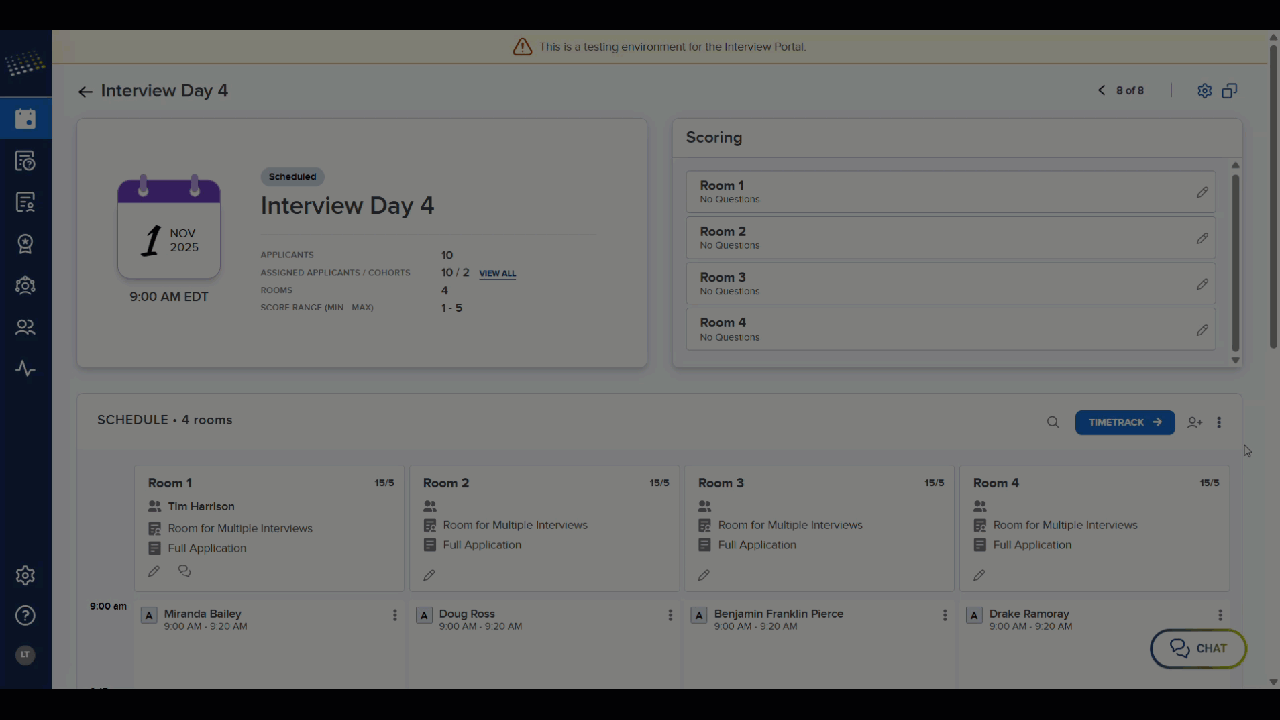Edit Room 4's scoring with the pencil icon

coord(1202,329)
